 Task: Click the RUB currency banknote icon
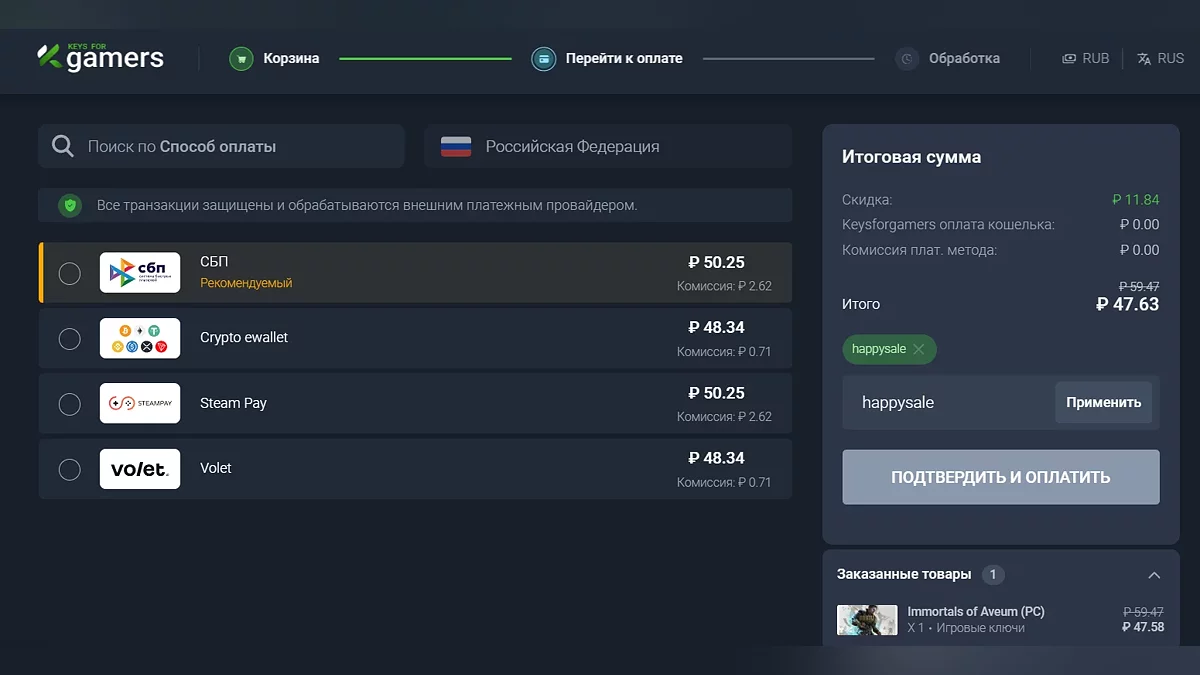click(1069, 59)
